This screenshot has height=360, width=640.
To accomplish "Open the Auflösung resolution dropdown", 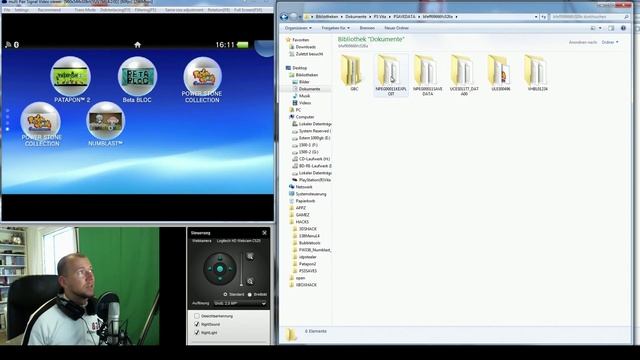I will 240,303.
